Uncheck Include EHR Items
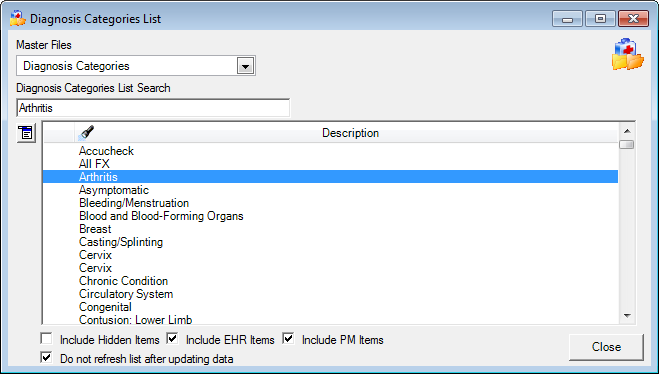Viewport: 659px width, 374px height. tap(172, 338)
